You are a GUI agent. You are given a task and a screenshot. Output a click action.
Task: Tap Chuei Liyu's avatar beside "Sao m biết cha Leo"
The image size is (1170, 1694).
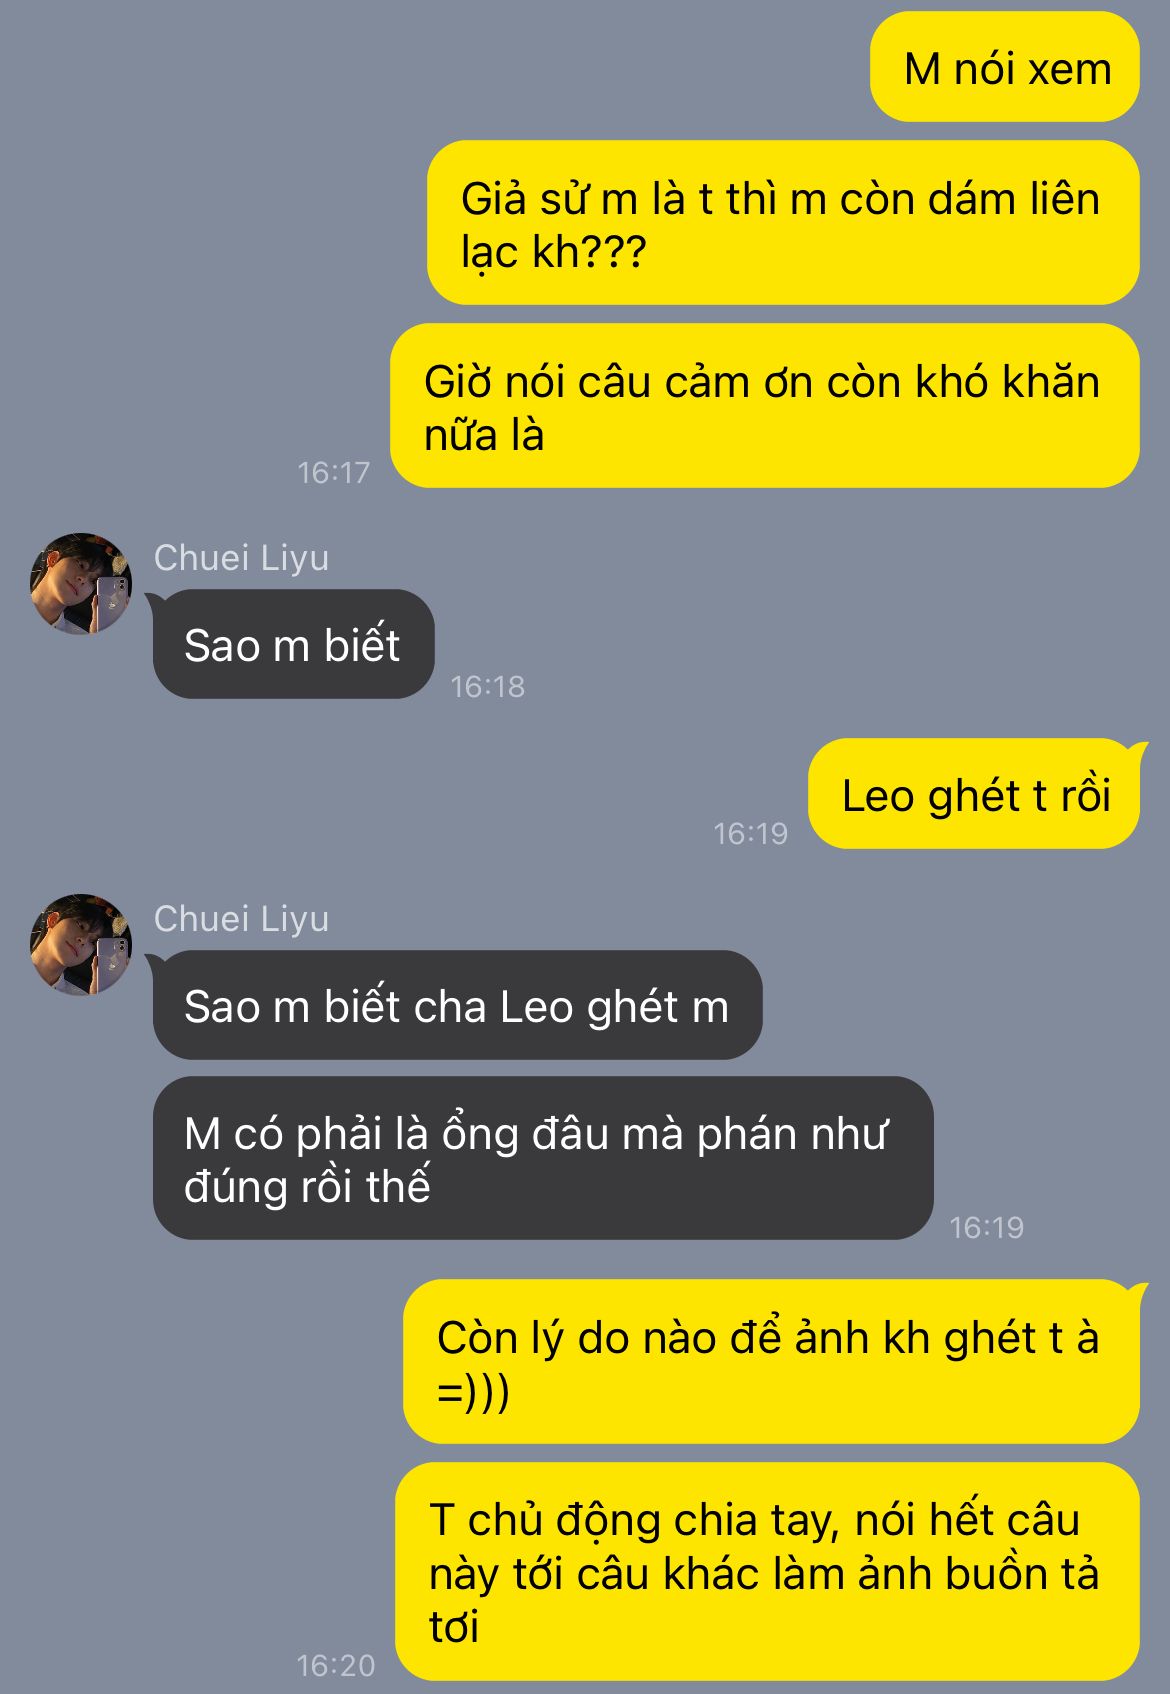(x=81, y=944)
